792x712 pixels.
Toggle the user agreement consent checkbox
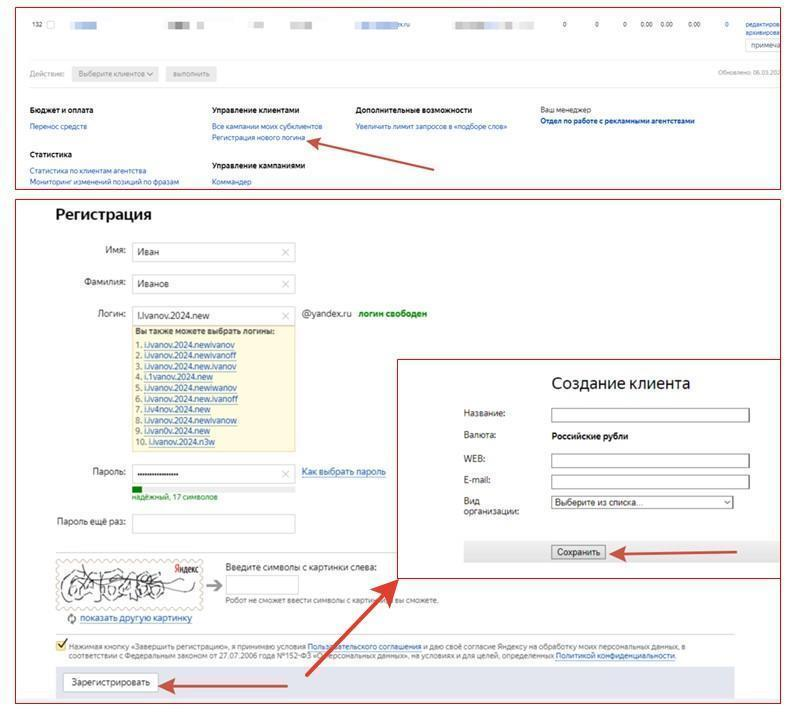pyautogui.click(x=61, y=644)
